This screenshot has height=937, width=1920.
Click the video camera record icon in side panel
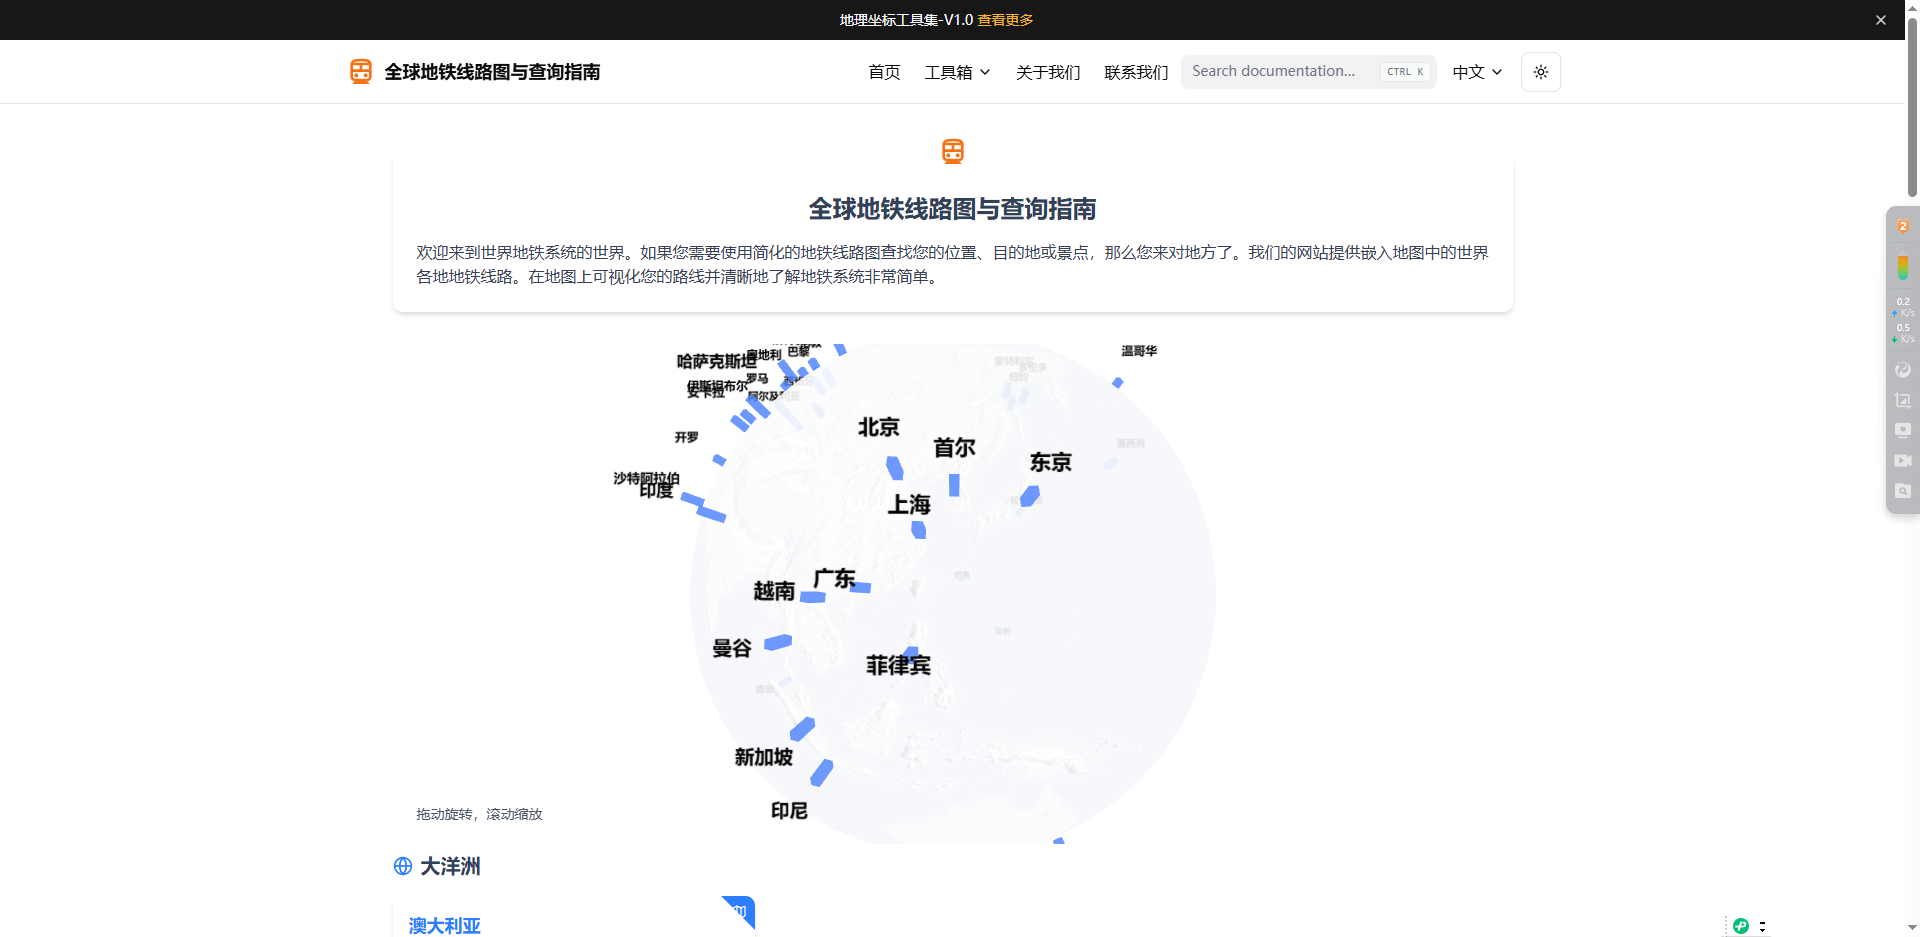(x=1903, y=461)
